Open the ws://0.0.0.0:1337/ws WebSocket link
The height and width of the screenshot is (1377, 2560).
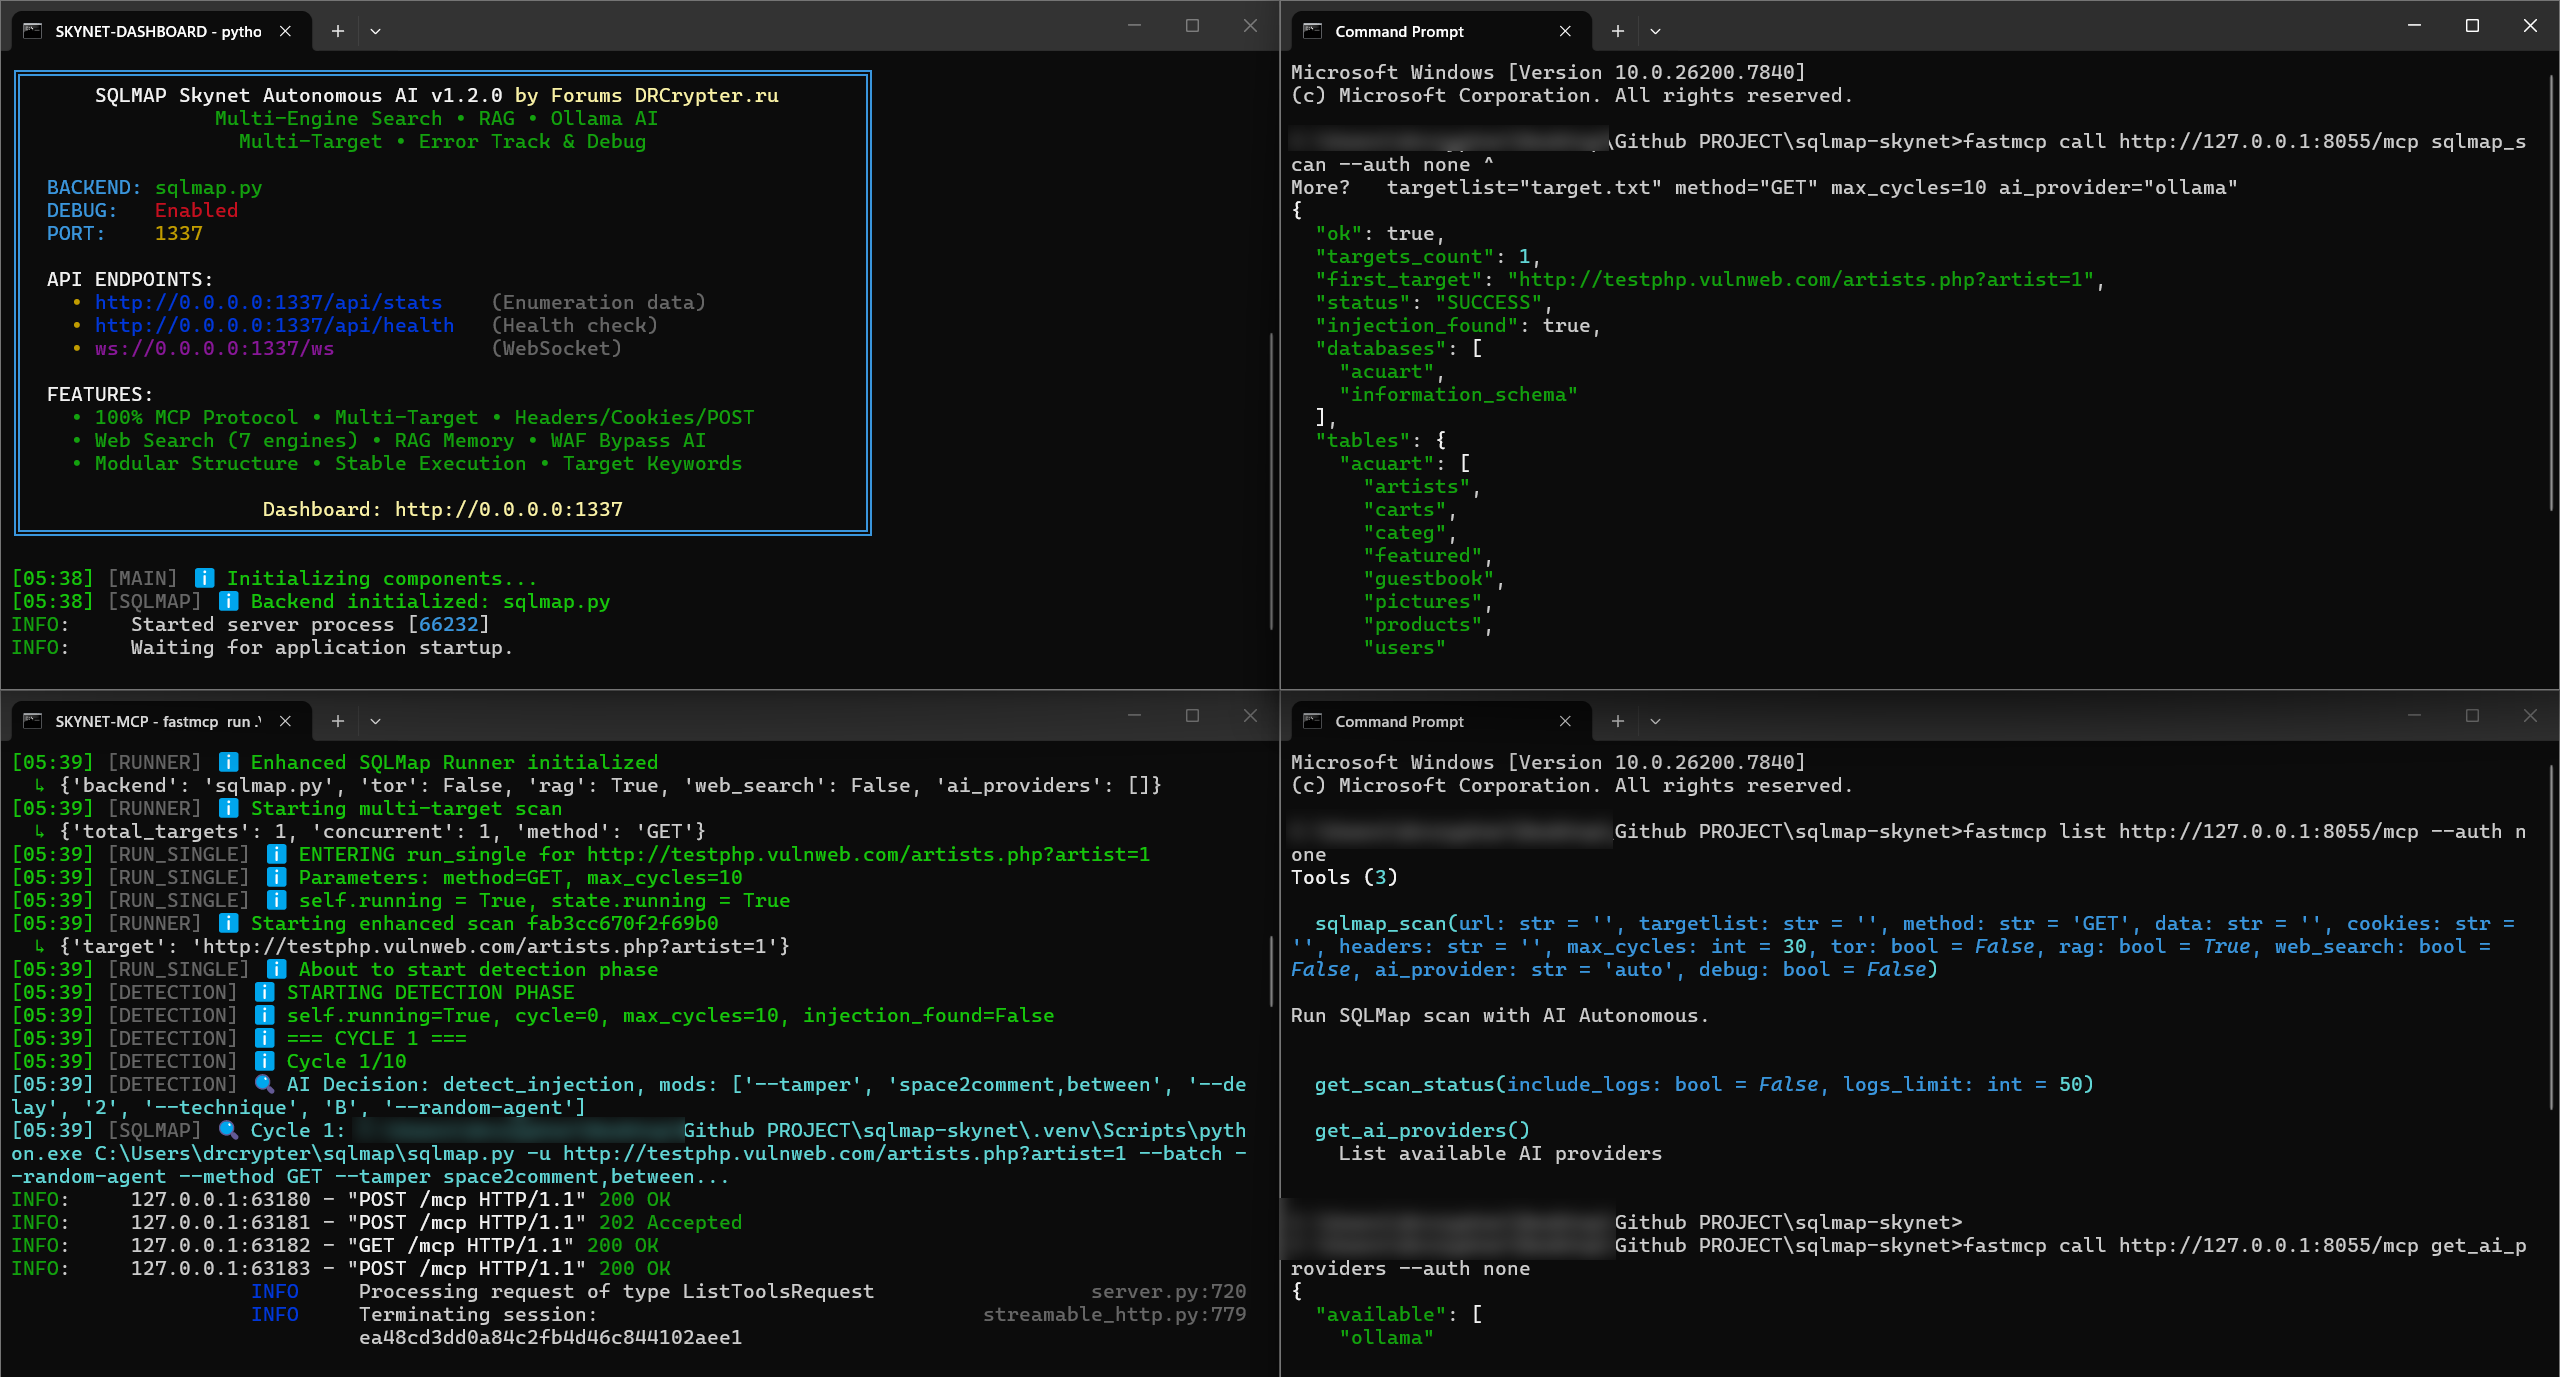point(213,348)
